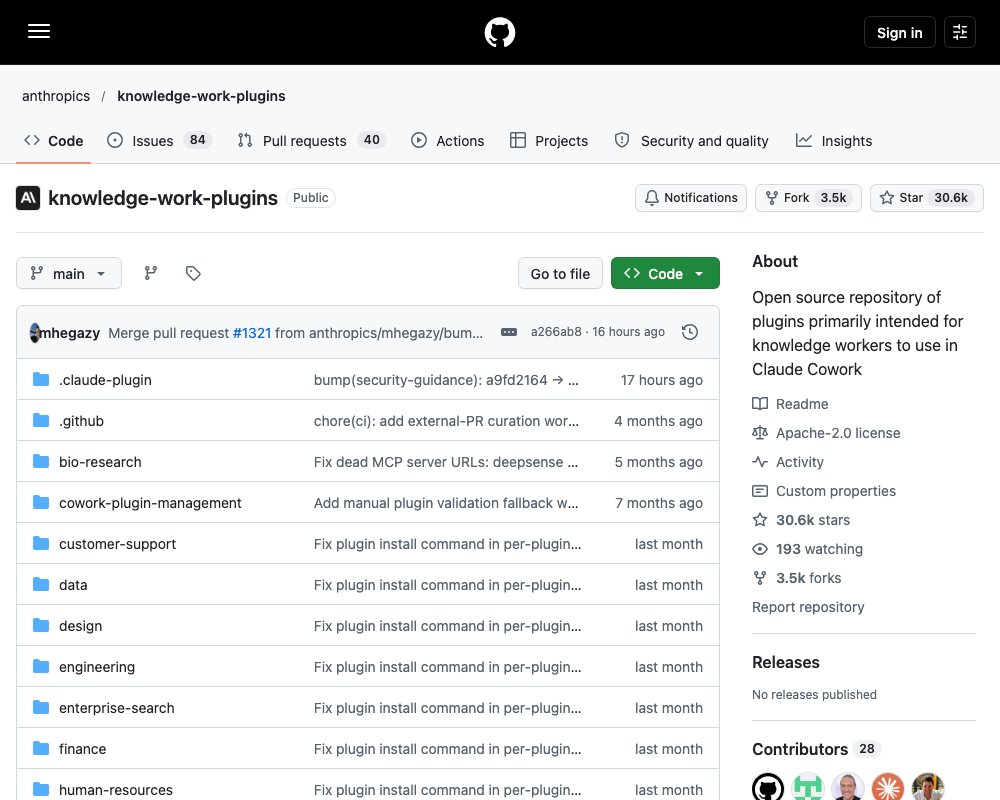The width and height of the screenshot is (1000, 800).
Task: Open the human-resources folder
Action: 115,790
